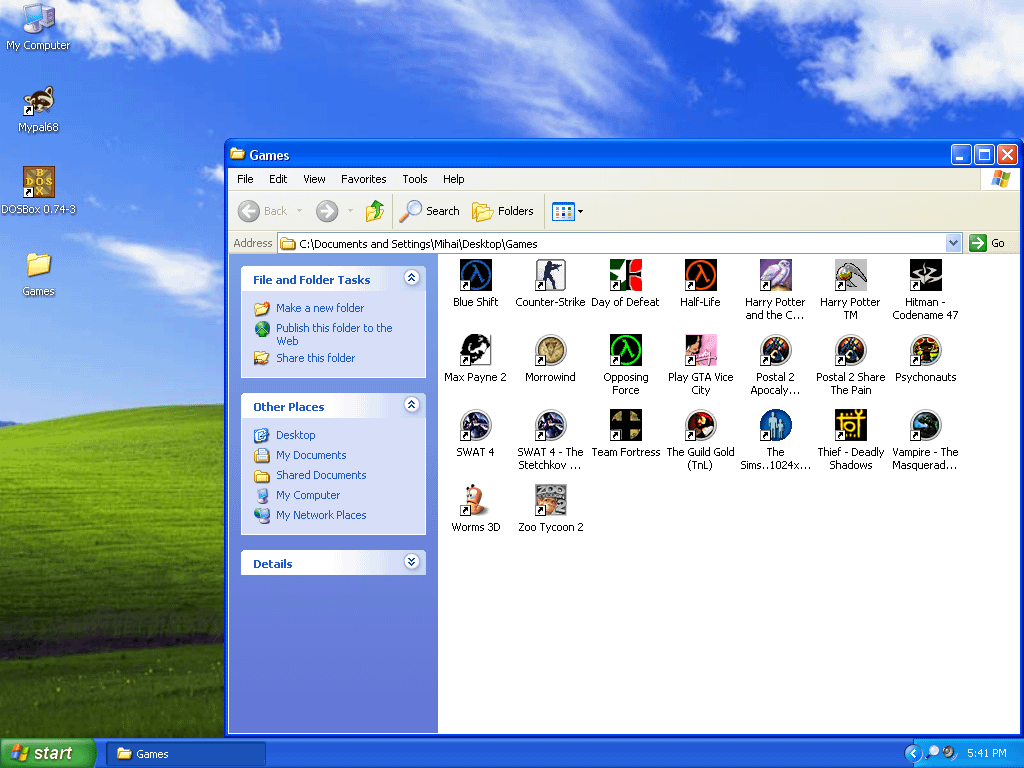Click the Worms 3D shortcut icon

point(475,500)
